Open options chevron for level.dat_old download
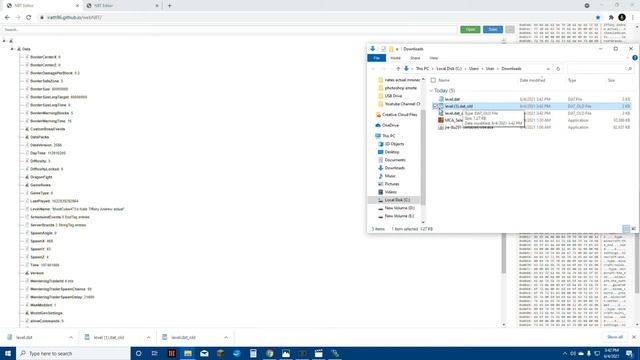Viewport: 640px width, 360px height. pos(226,338)
